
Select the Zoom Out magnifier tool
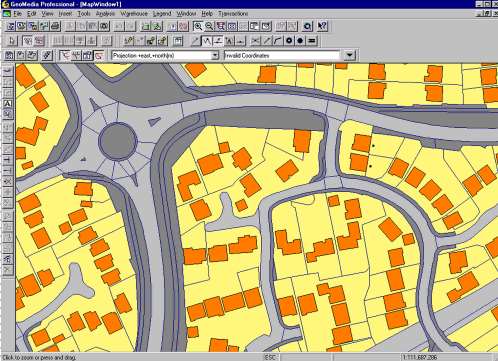tap(209, 26)
